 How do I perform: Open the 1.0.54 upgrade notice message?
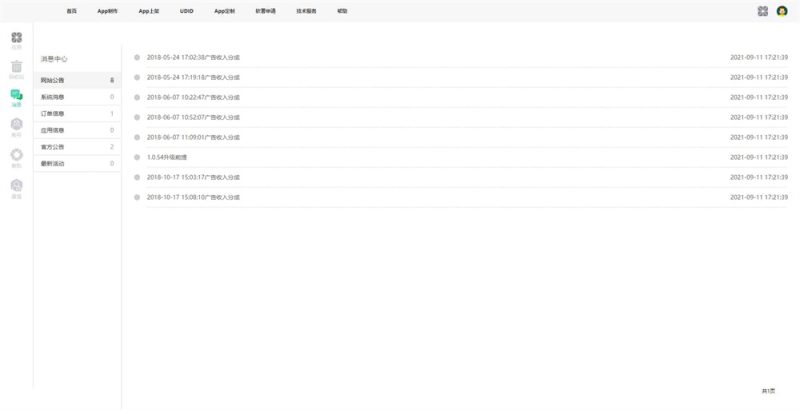click(x=167, y=157)
